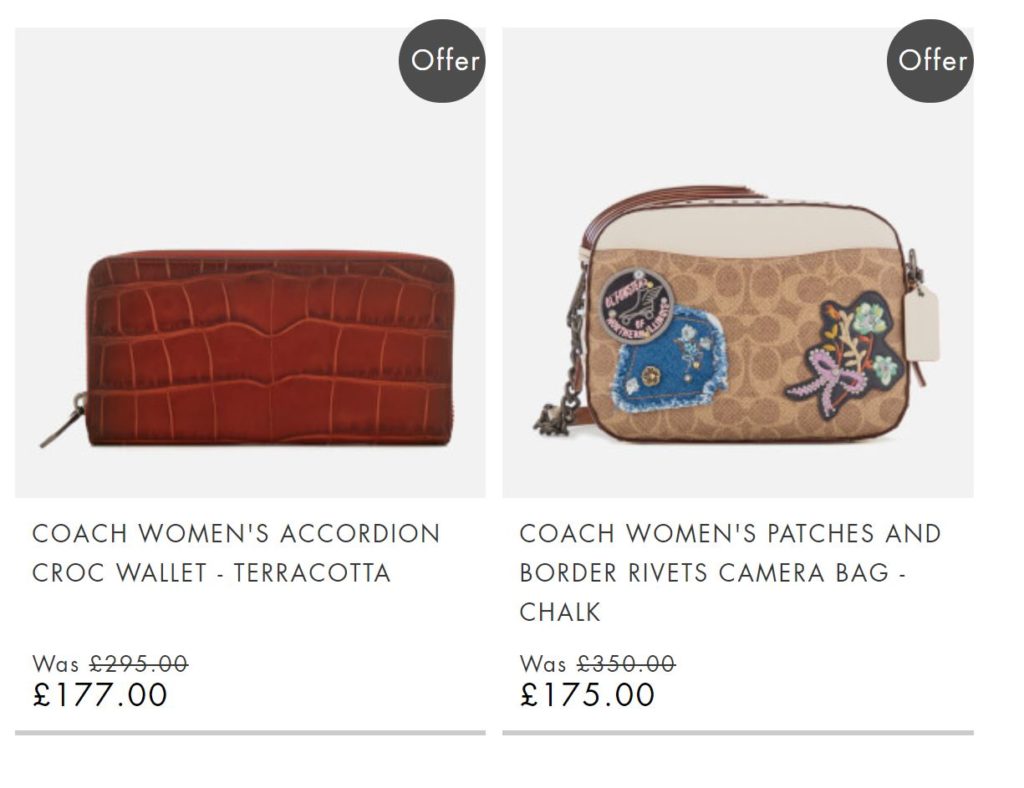Open the Coach Women's Patches Camera Bag title link
The image size is (1024, 788).
coord(730,573)
